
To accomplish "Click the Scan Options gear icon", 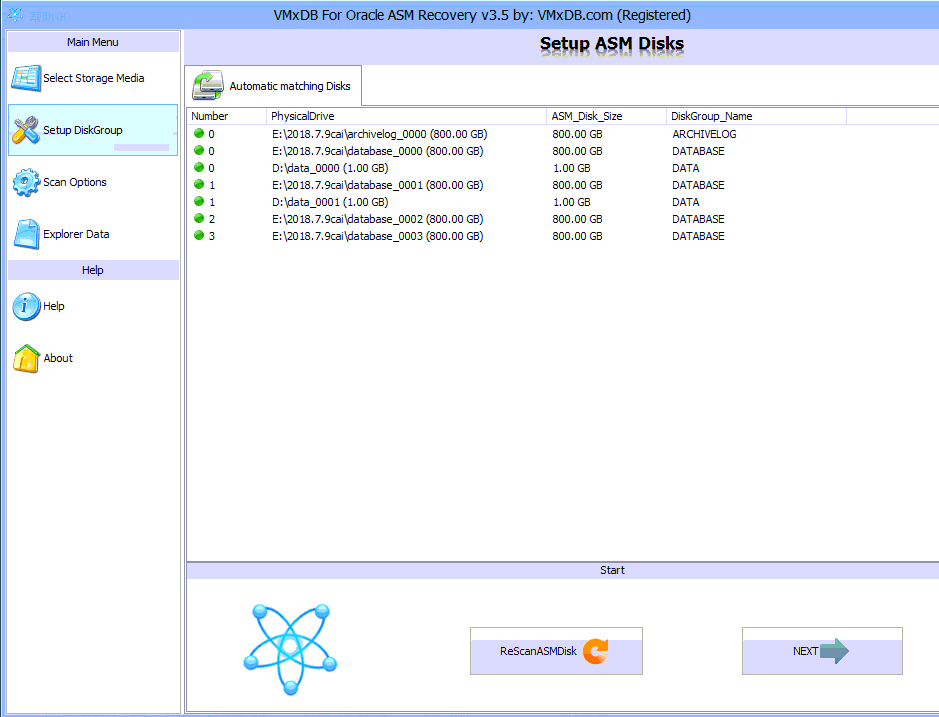I will [26, 182].
